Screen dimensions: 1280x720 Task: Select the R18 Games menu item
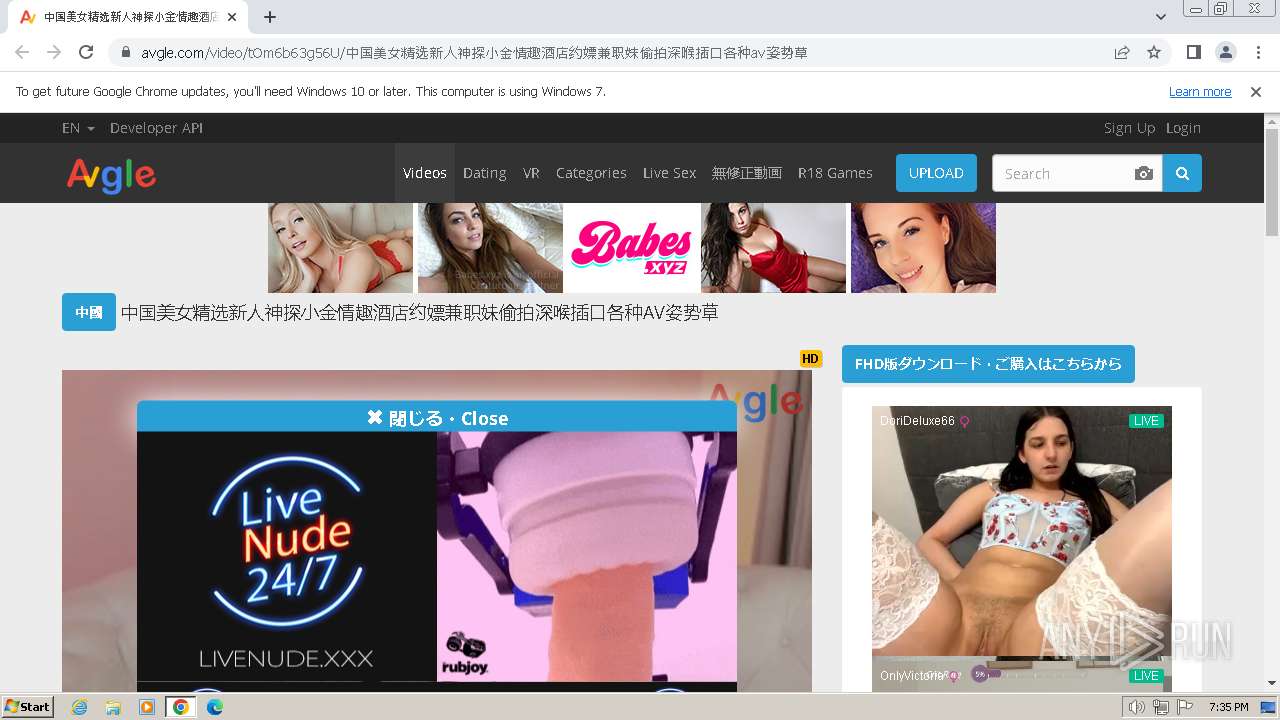tap(835, 173)
